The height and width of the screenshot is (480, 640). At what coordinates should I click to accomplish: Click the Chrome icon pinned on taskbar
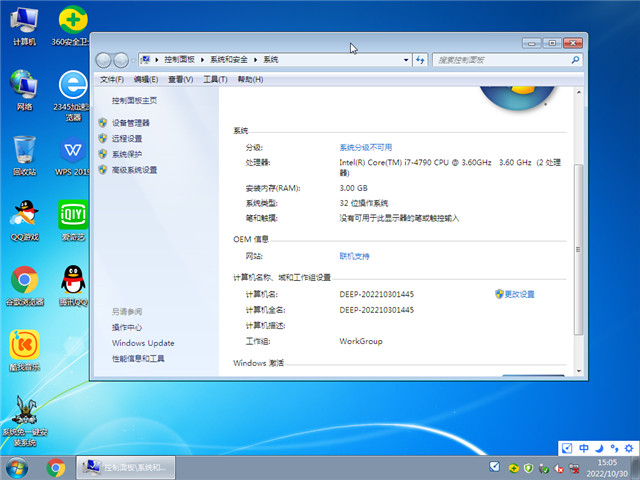(x=56, y=467)
